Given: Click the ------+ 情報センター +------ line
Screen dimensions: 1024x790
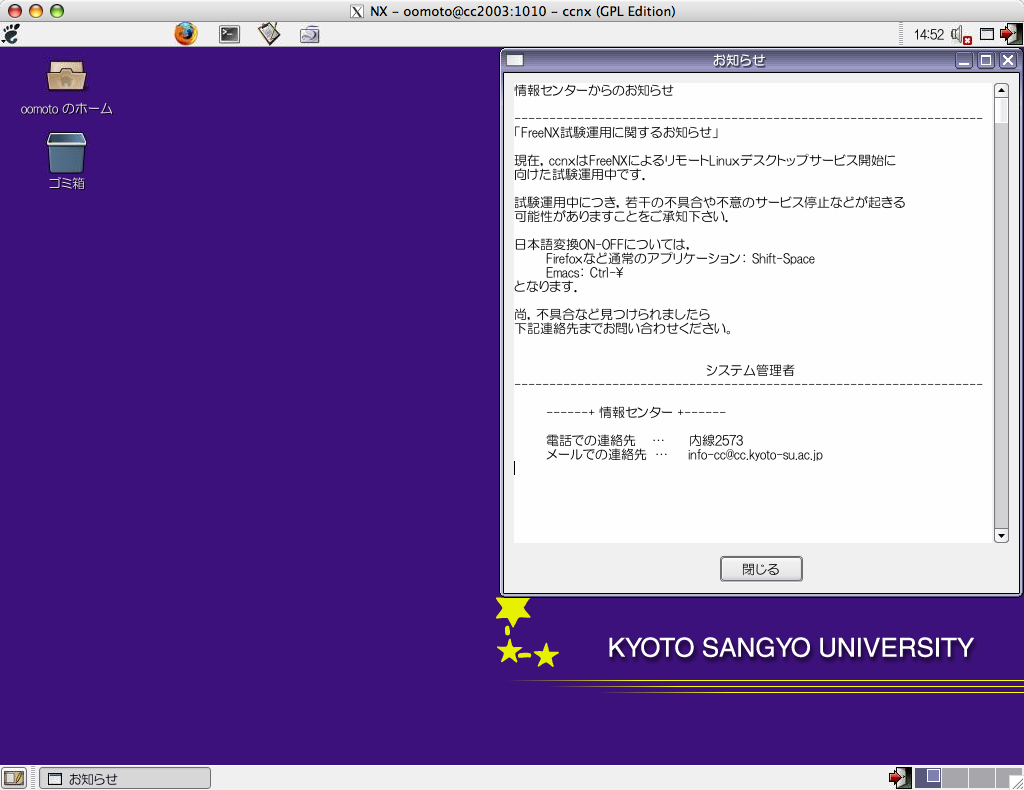Looking at the screenshot, I should pyautogui.click(x=636, y=413).
